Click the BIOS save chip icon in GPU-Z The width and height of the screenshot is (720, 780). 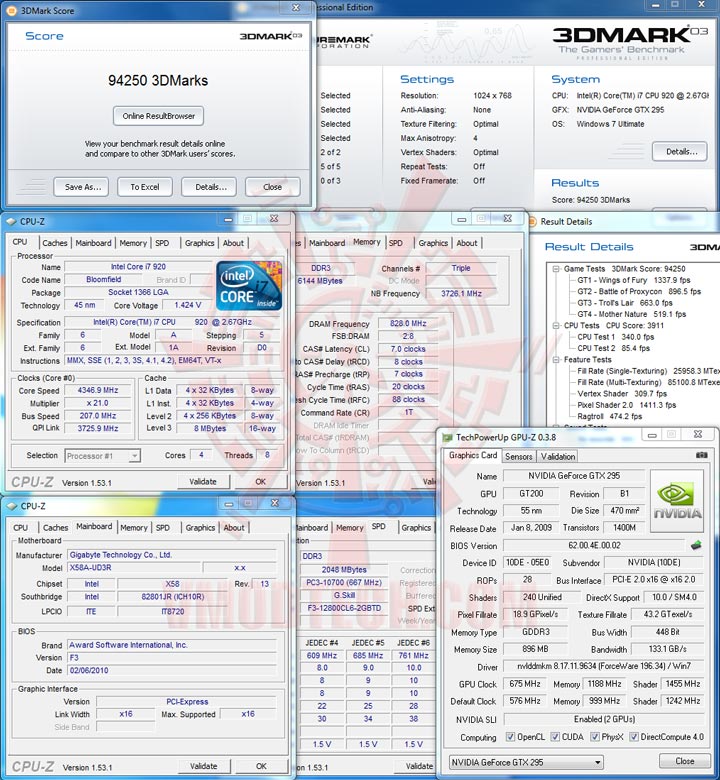[x=696, y=545]
